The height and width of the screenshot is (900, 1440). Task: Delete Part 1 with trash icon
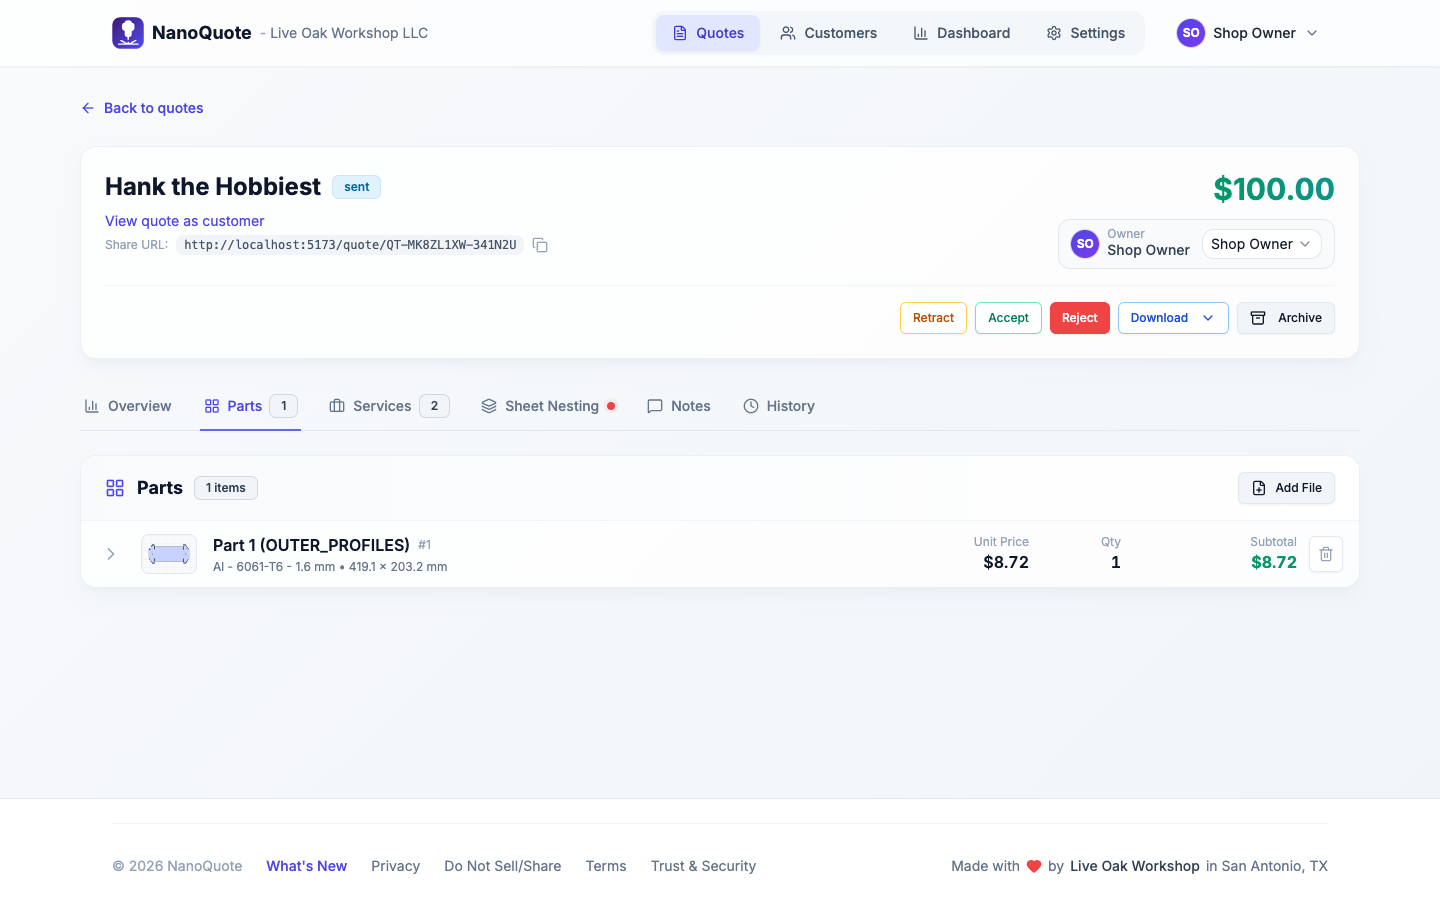pos(1325,554)
